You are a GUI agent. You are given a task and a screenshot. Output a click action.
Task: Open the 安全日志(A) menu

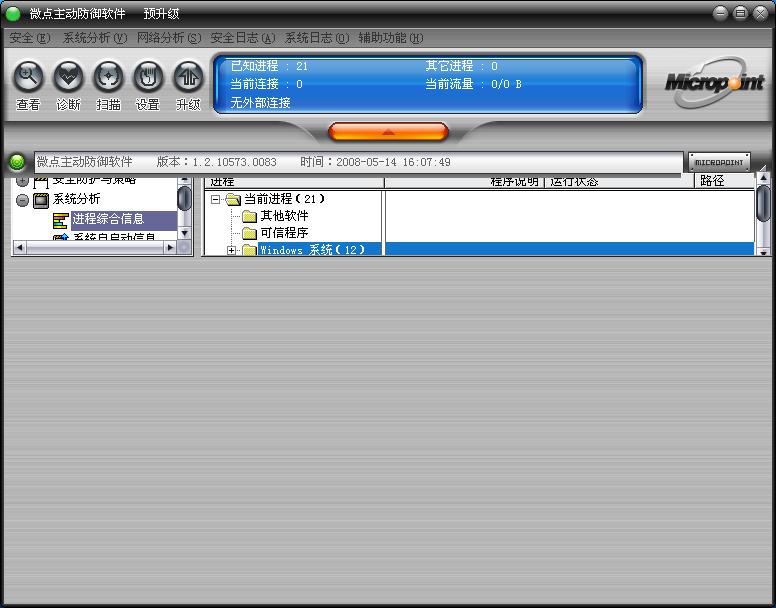point(242,38)
